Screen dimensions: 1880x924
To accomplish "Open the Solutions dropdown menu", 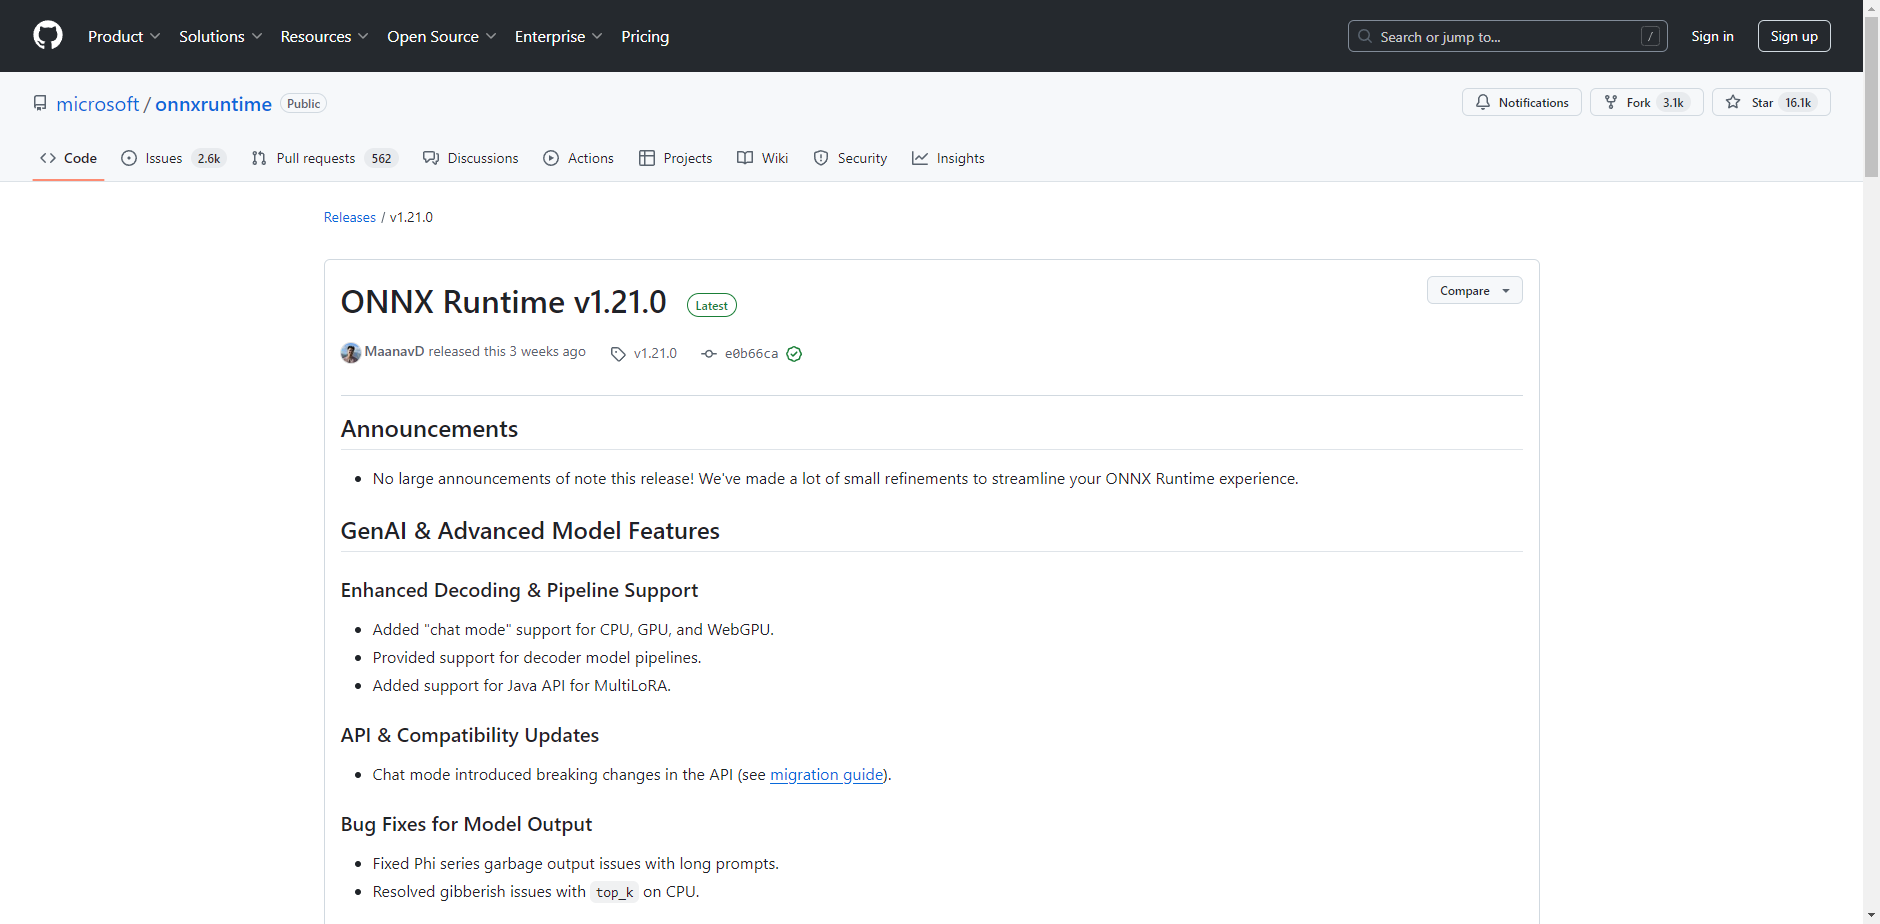I will 220,36.
